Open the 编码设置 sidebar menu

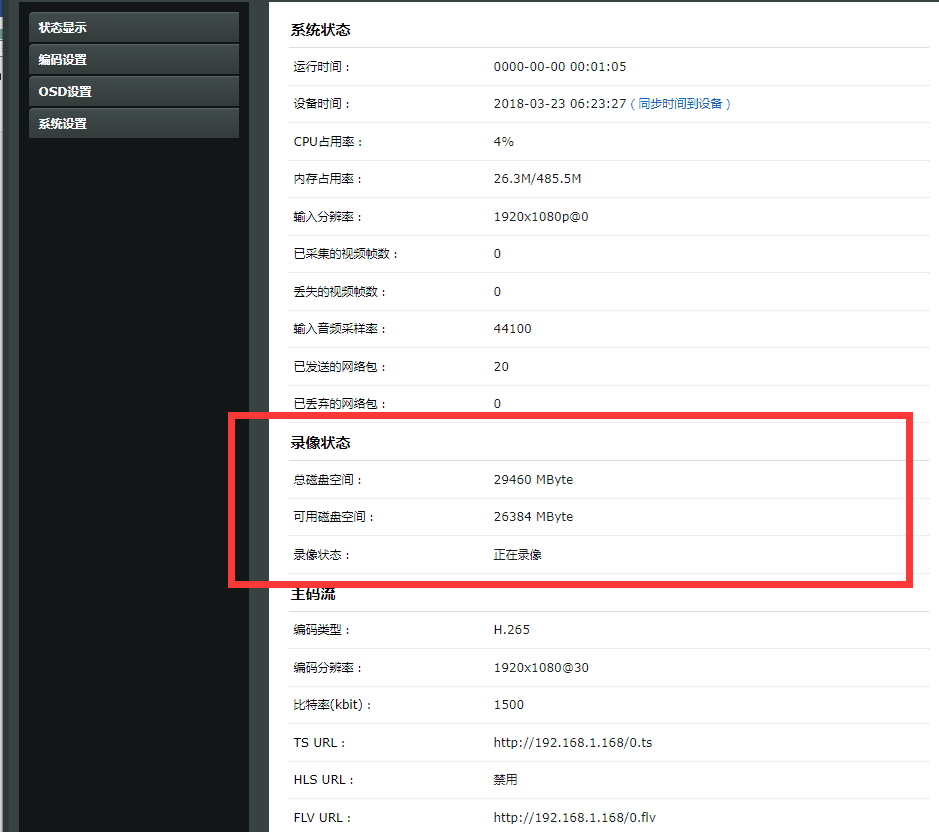pyautogui.click(x=133, y=59)
